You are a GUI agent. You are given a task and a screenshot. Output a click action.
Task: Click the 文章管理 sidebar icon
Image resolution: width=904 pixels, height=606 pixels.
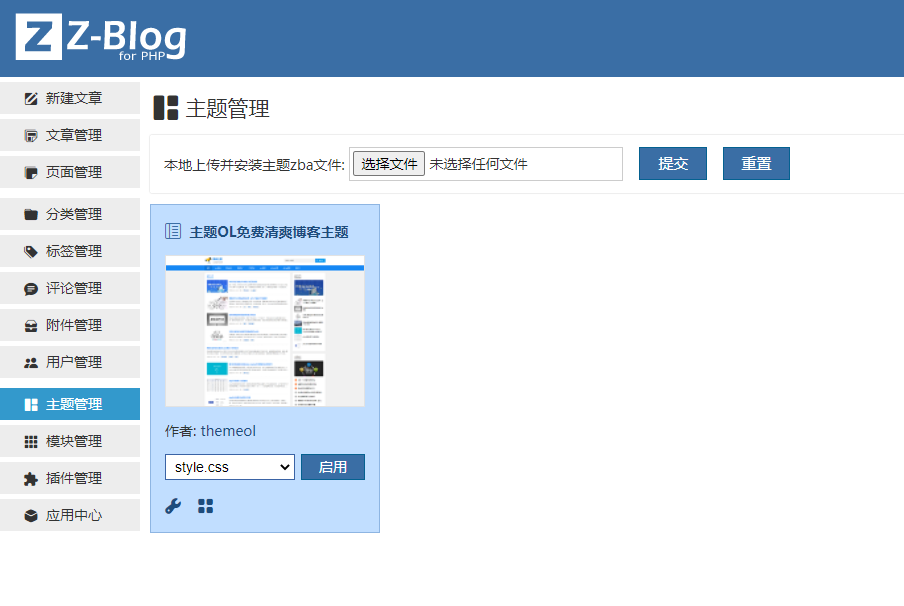click(x=31, y=135)
